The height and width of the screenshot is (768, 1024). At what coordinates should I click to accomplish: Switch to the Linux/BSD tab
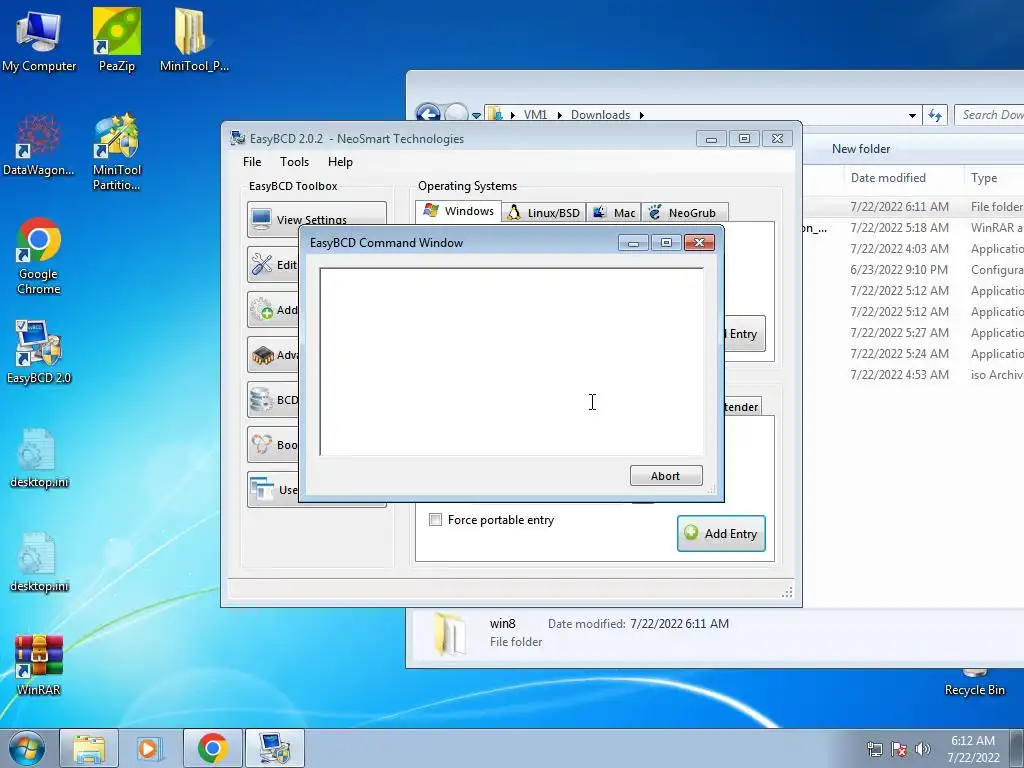click(544, 213)
